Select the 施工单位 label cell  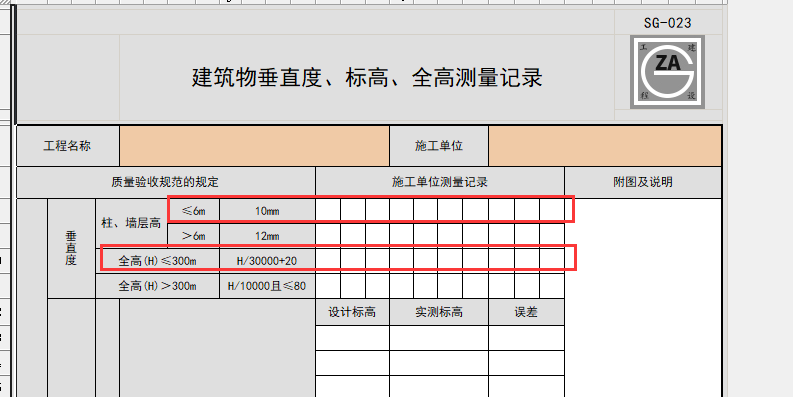pyautogui.click(x=439, y=146)
